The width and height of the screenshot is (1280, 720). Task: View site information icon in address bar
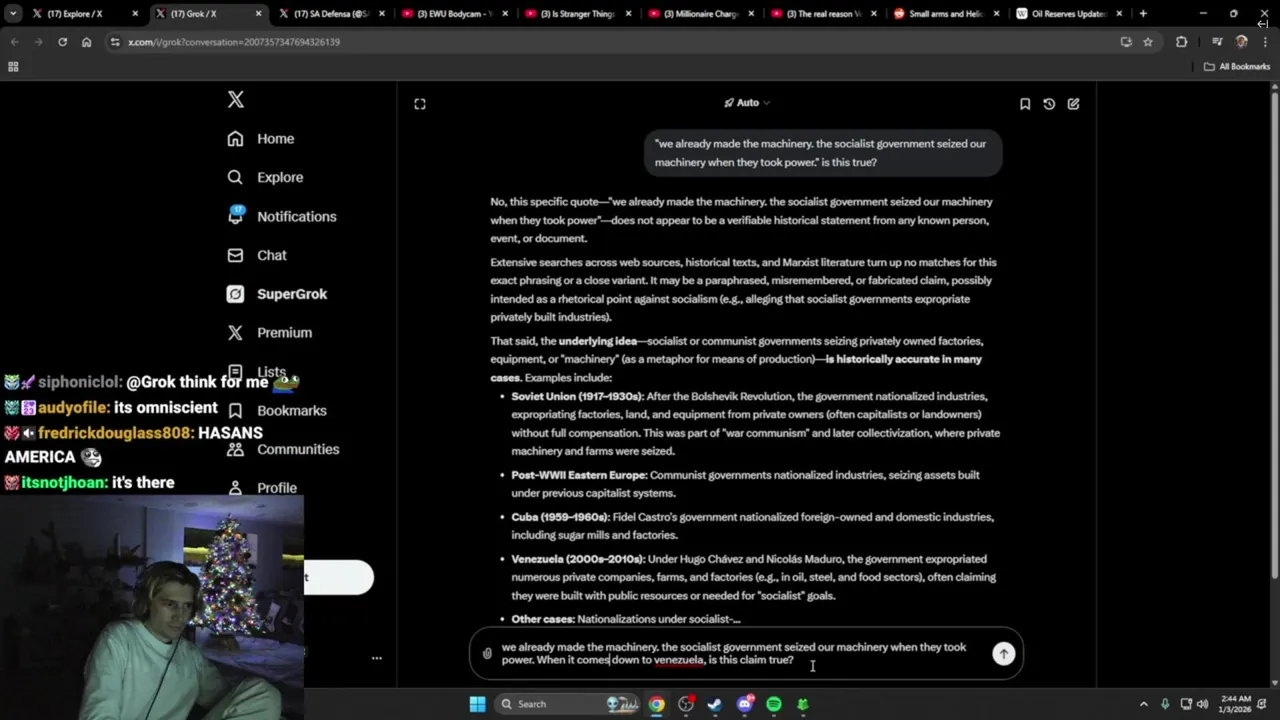coord(115,42)
